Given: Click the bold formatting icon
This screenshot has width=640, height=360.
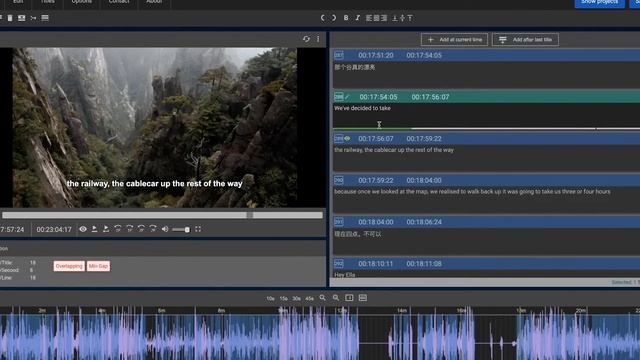Looking at the screenshot, I should 346,18.
